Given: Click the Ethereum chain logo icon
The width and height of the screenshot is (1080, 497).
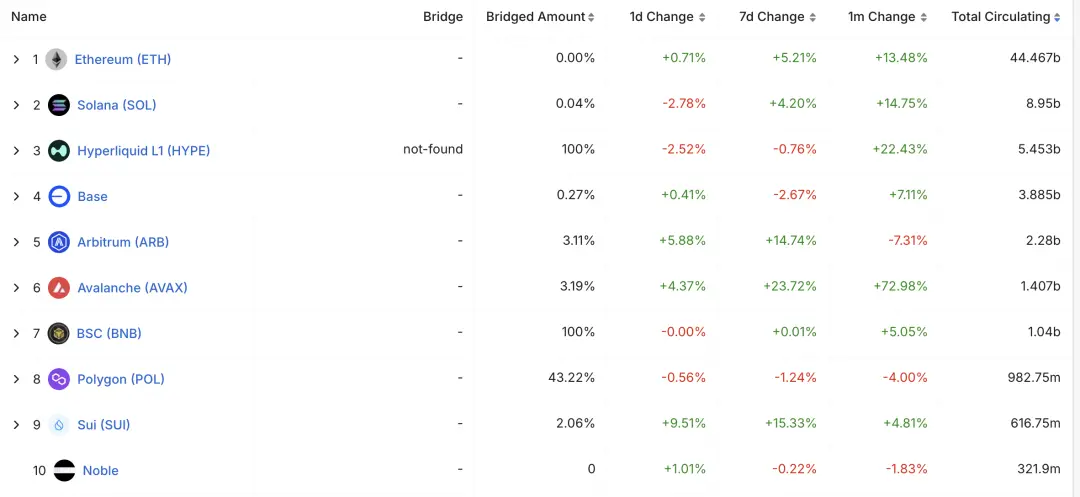Looking at the screenshot, I should (x=56, y=59).
